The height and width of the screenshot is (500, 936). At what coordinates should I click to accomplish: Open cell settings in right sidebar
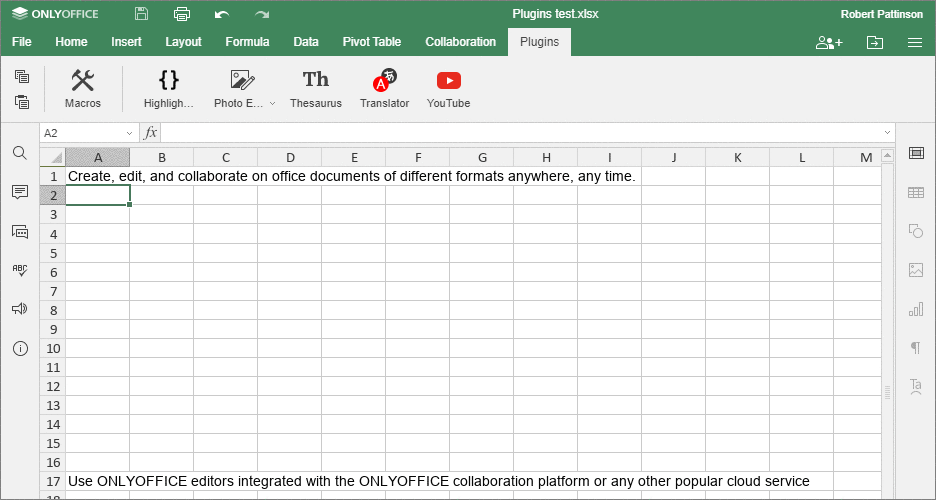(x=916, y=153)
